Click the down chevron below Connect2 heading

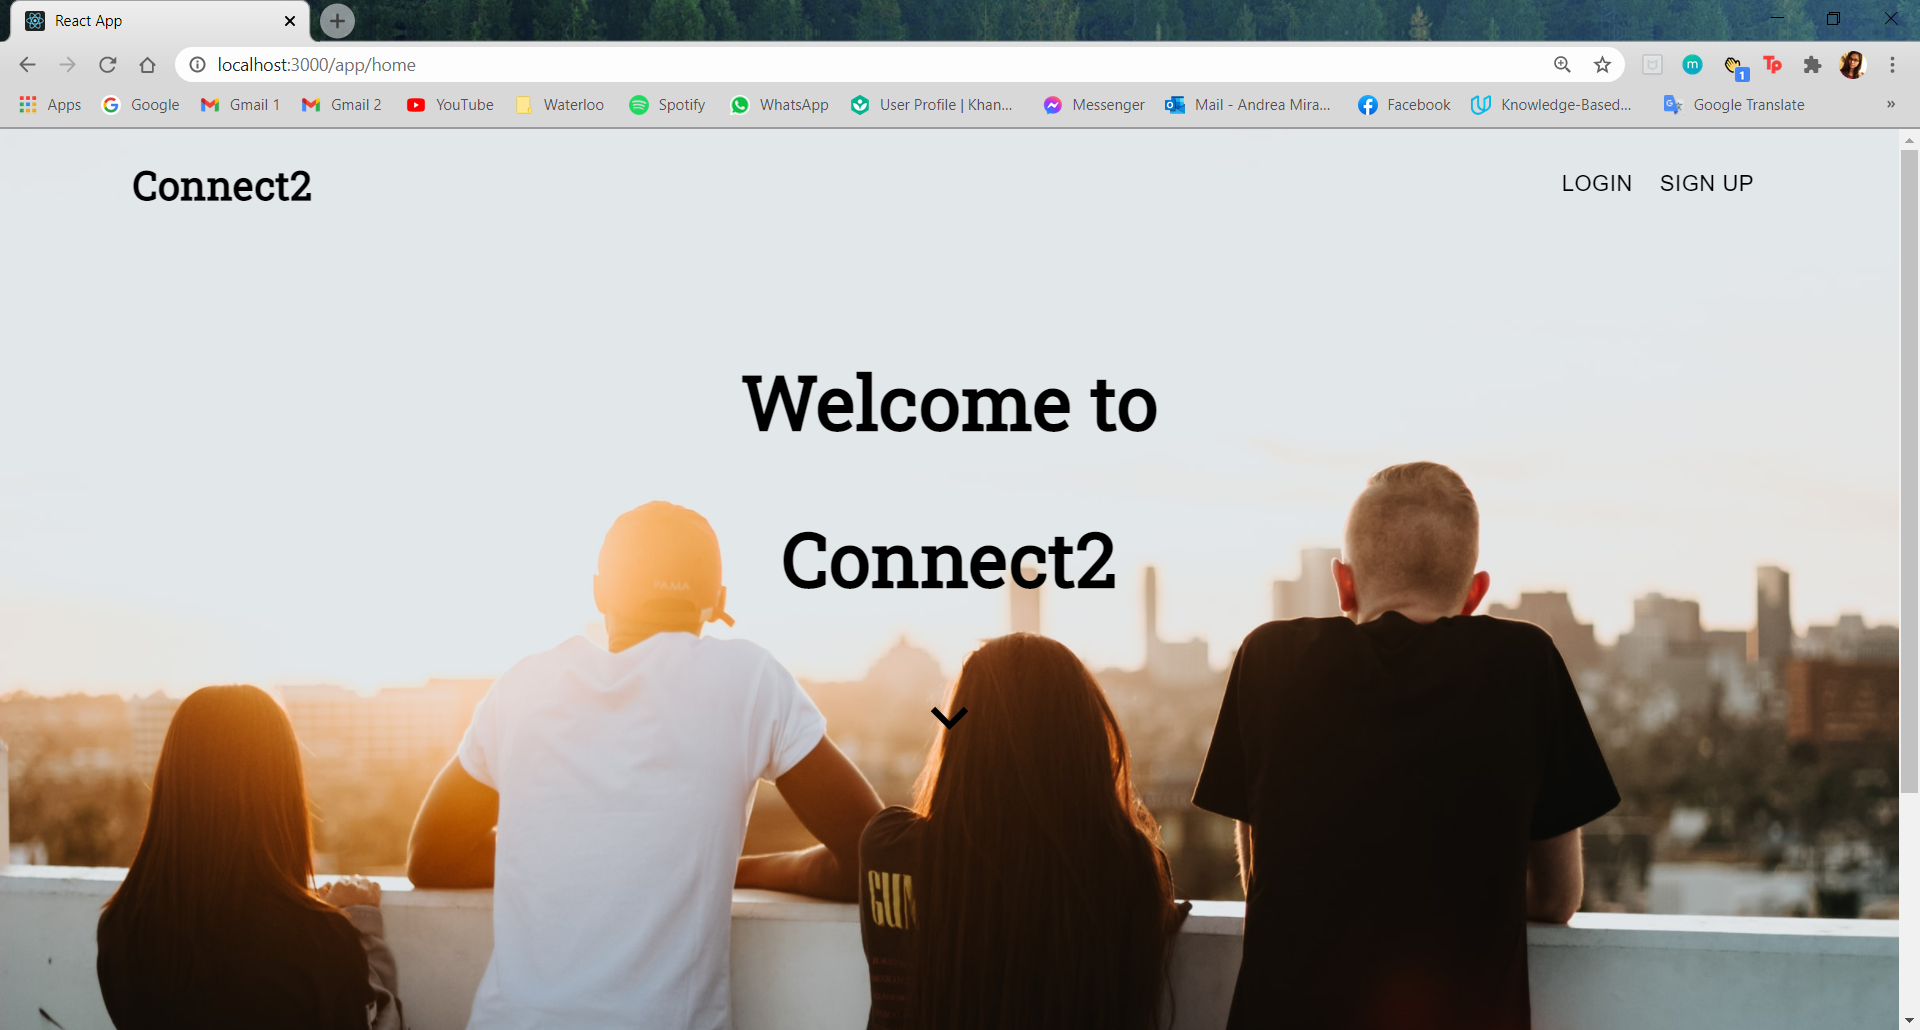[949, 717]
